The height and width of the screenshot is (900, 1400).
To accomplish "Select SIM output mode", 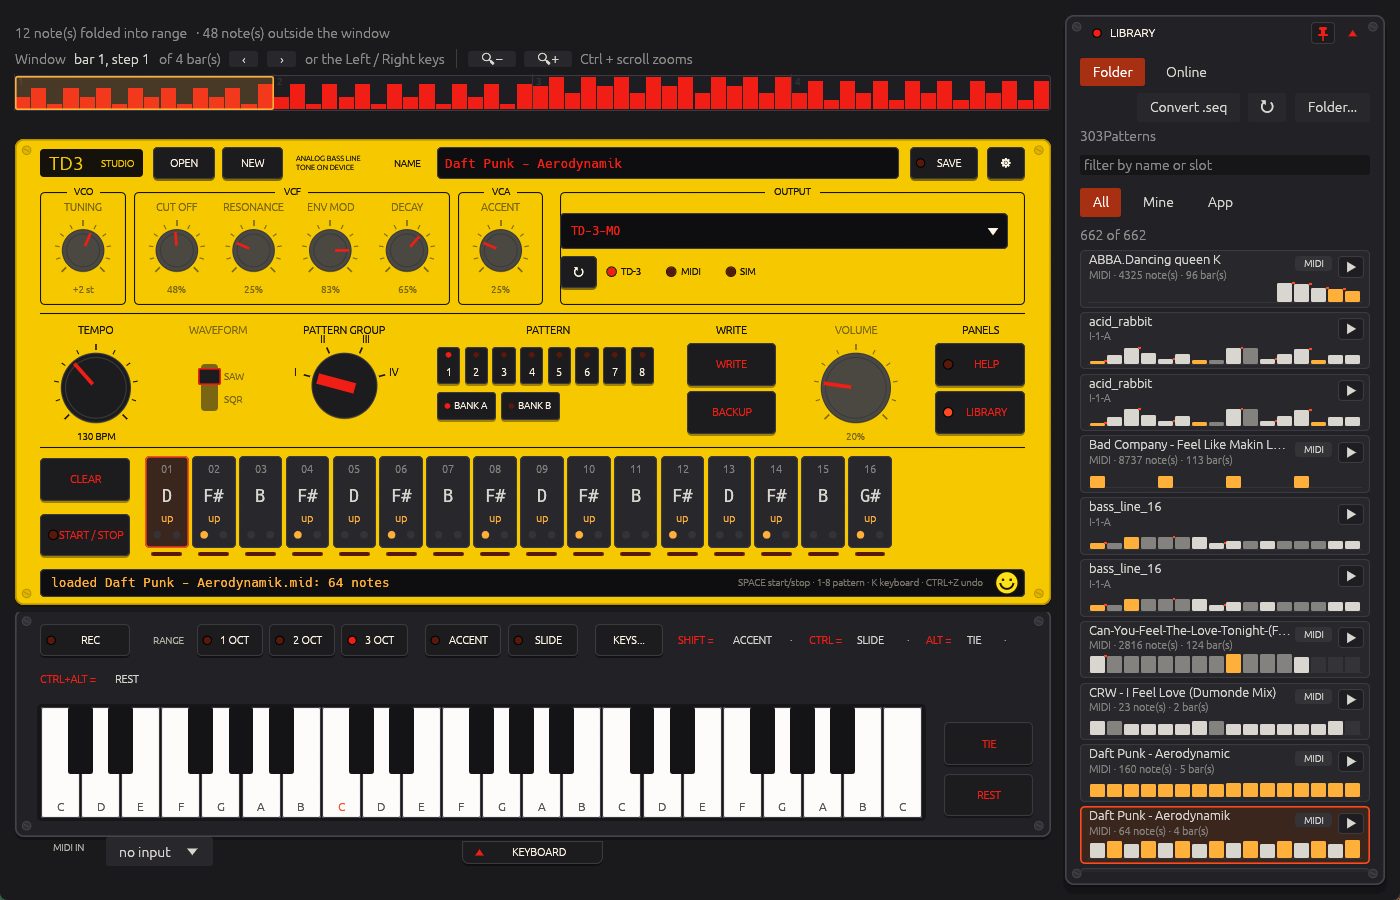I will [x=741, y=272].
